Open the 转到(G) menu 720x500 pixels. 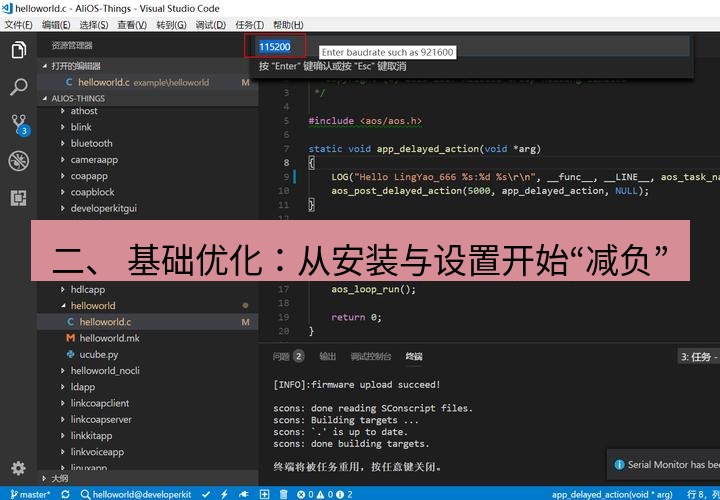[x=171, y=25]
